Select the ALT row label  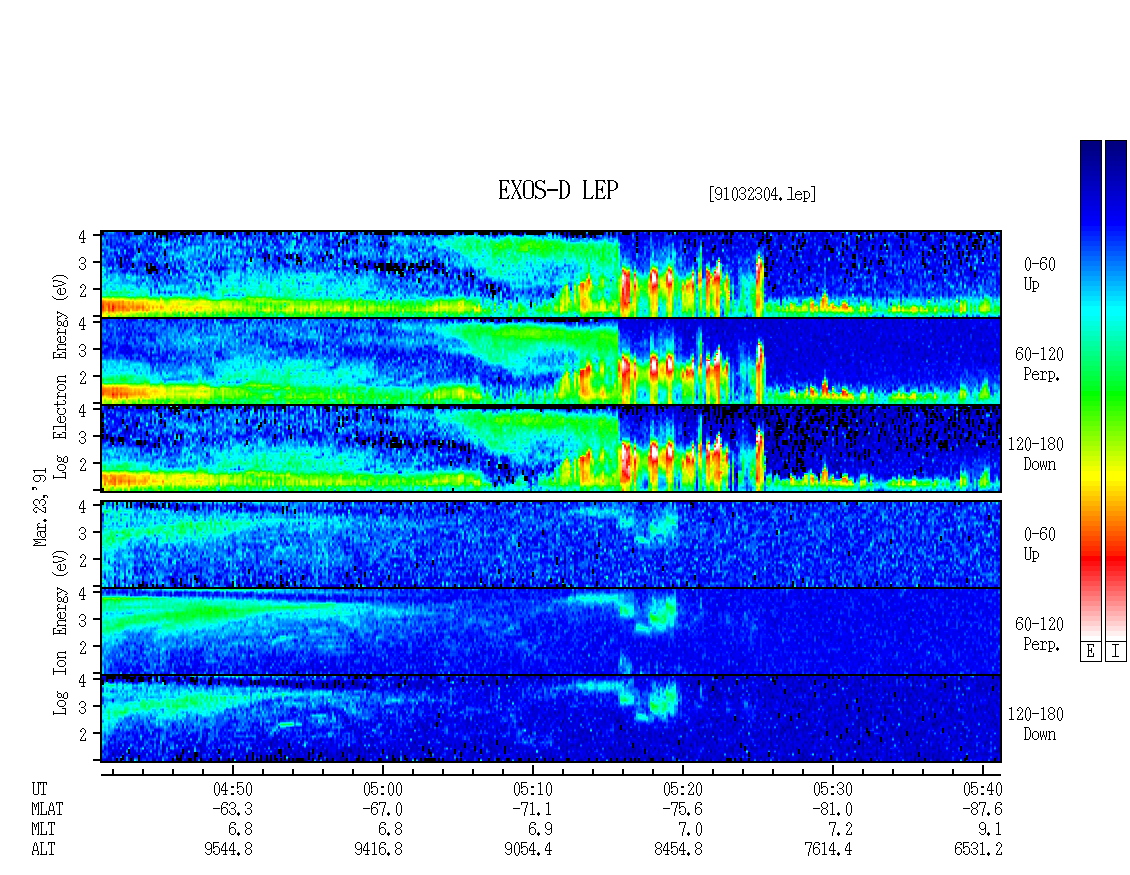coord(43,850)
